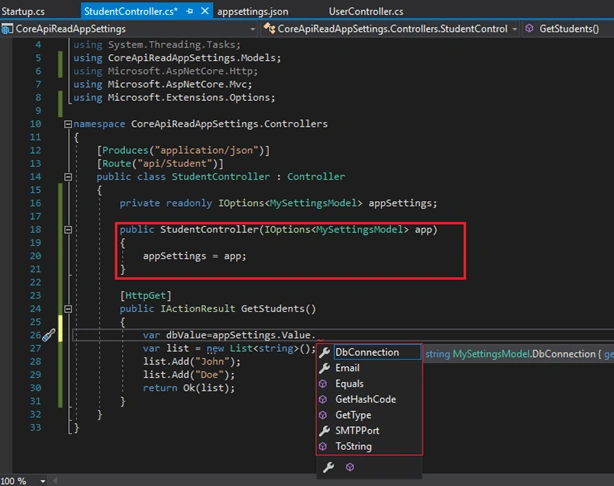Screen dimensions: 614x486
Task: Click the cube icon beside GetType
Action: click(x=323, y=415)
